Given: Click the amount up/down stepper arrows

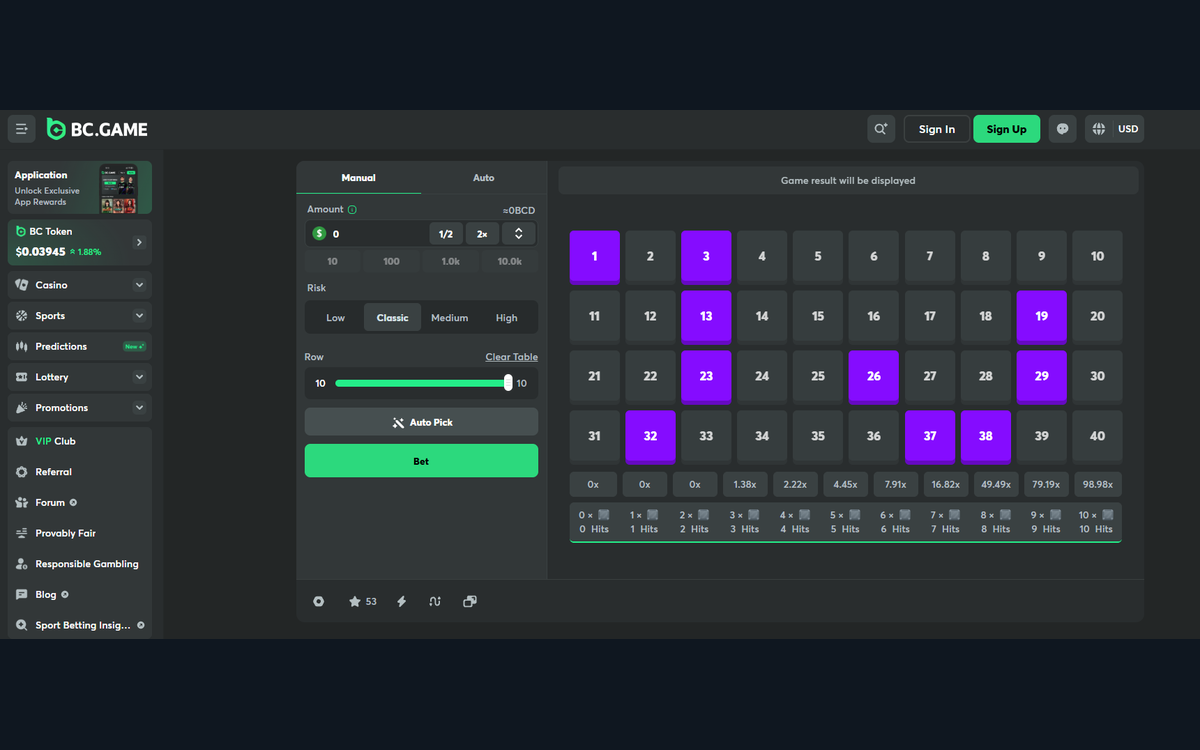Looking at the screenshot, I should [x=519, y=234].
